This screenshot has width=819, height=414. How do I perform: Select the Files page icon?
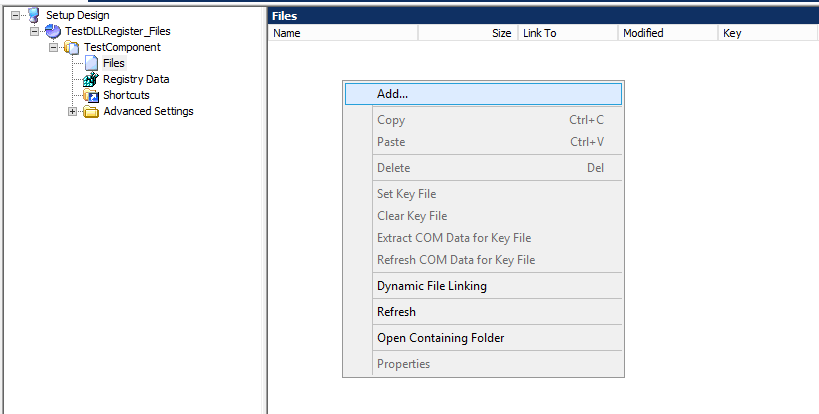(91, 63)
